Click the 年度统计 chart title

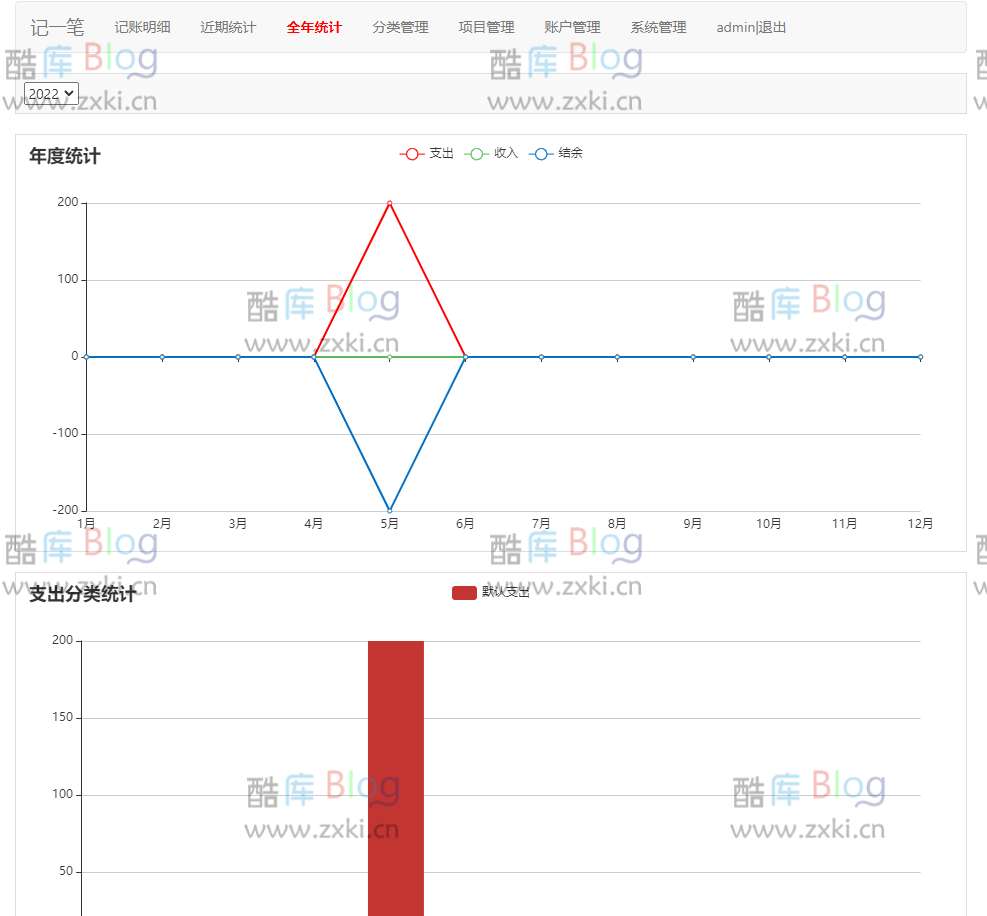(x=65, y=156)
